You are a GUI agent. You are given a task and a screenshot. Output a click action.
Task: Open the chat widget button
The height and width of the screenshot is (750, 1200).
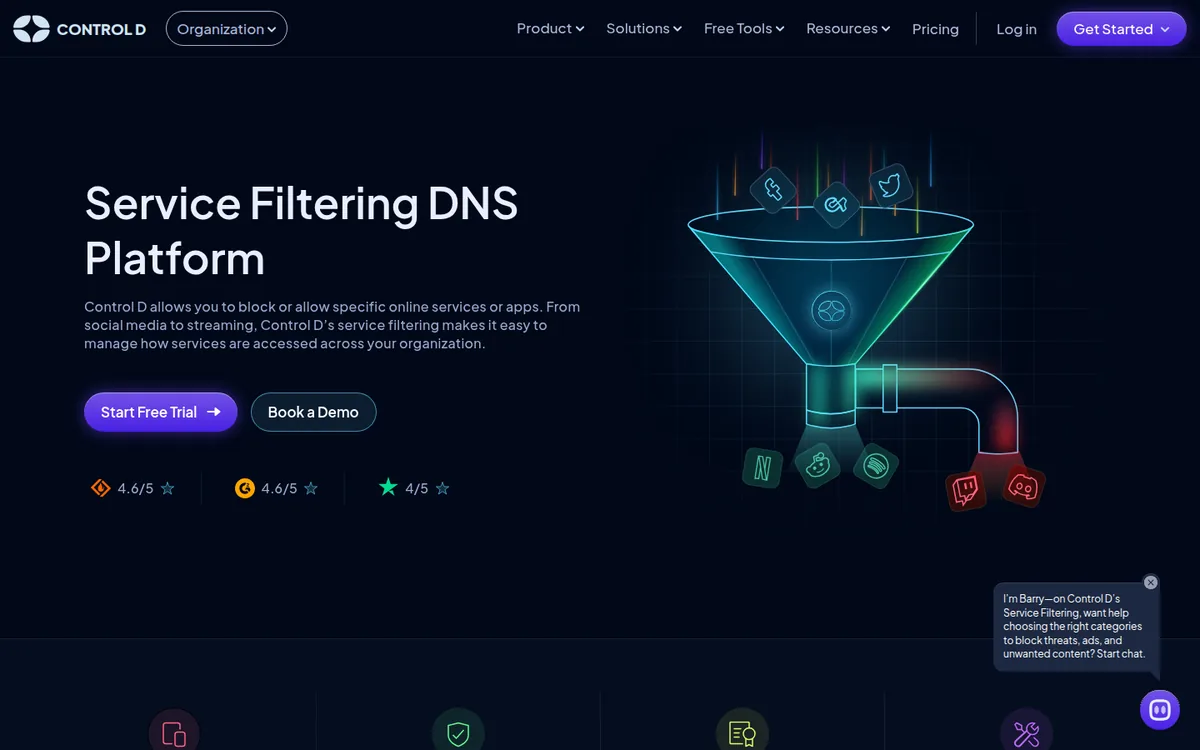point(1160,709)
